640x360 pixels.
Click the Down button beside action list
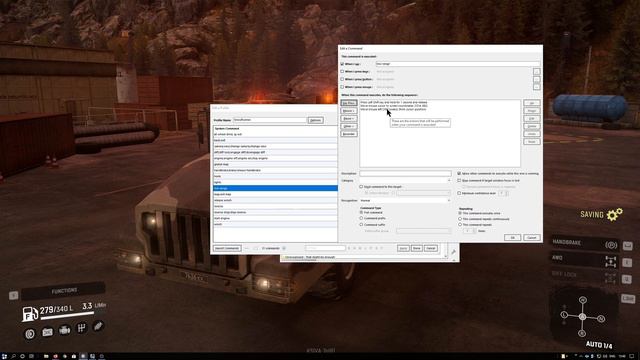pyautogui.click(x=531, y=111)
